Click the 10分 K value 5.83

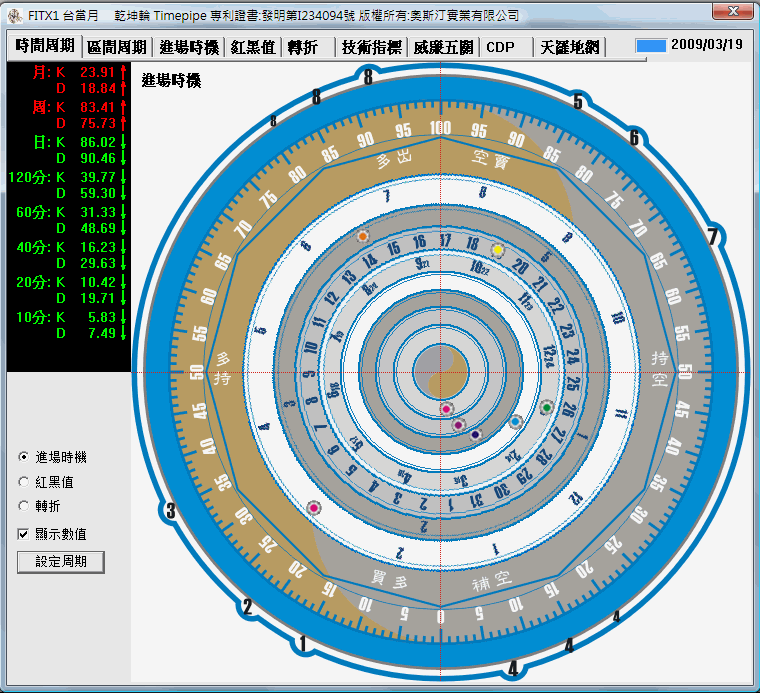coord(102,317)
